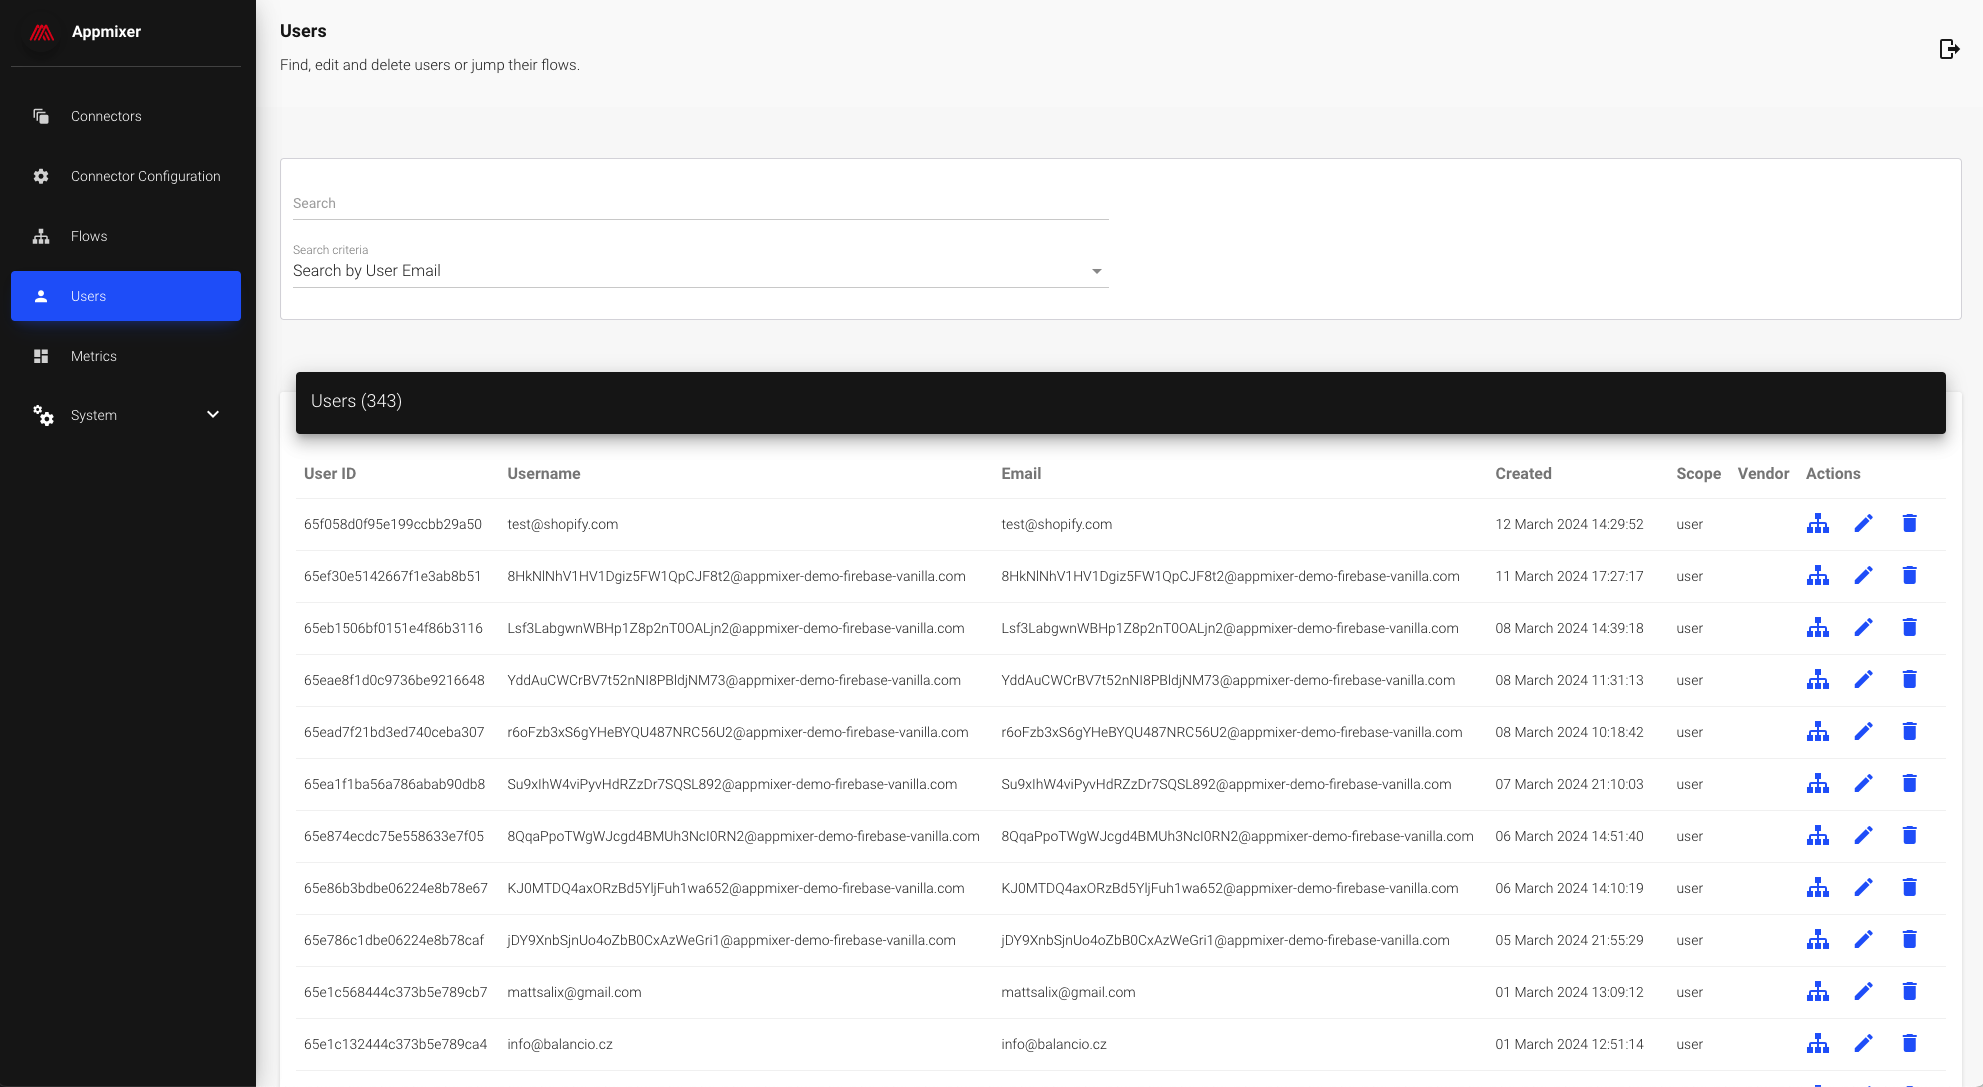
Task: Edit the mattsalix@gmail.com user
Action: [1863, 992]
